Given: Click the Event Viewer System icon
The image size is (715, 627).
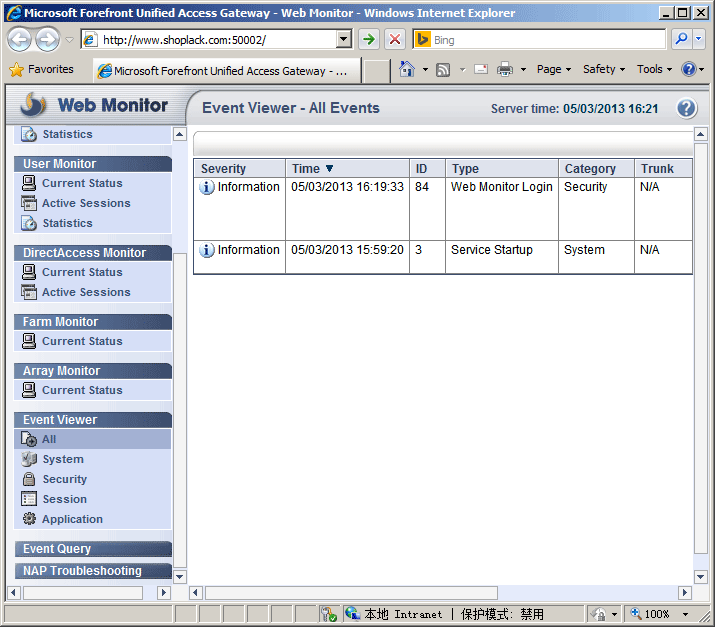Looking at the screenshot, I should (29, 459).
